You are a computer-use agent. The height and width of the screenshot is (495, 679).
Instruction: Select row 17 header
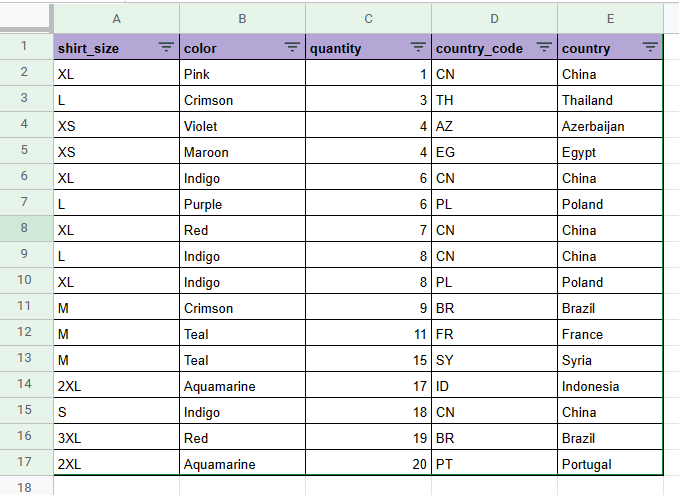tap(24, 462)
